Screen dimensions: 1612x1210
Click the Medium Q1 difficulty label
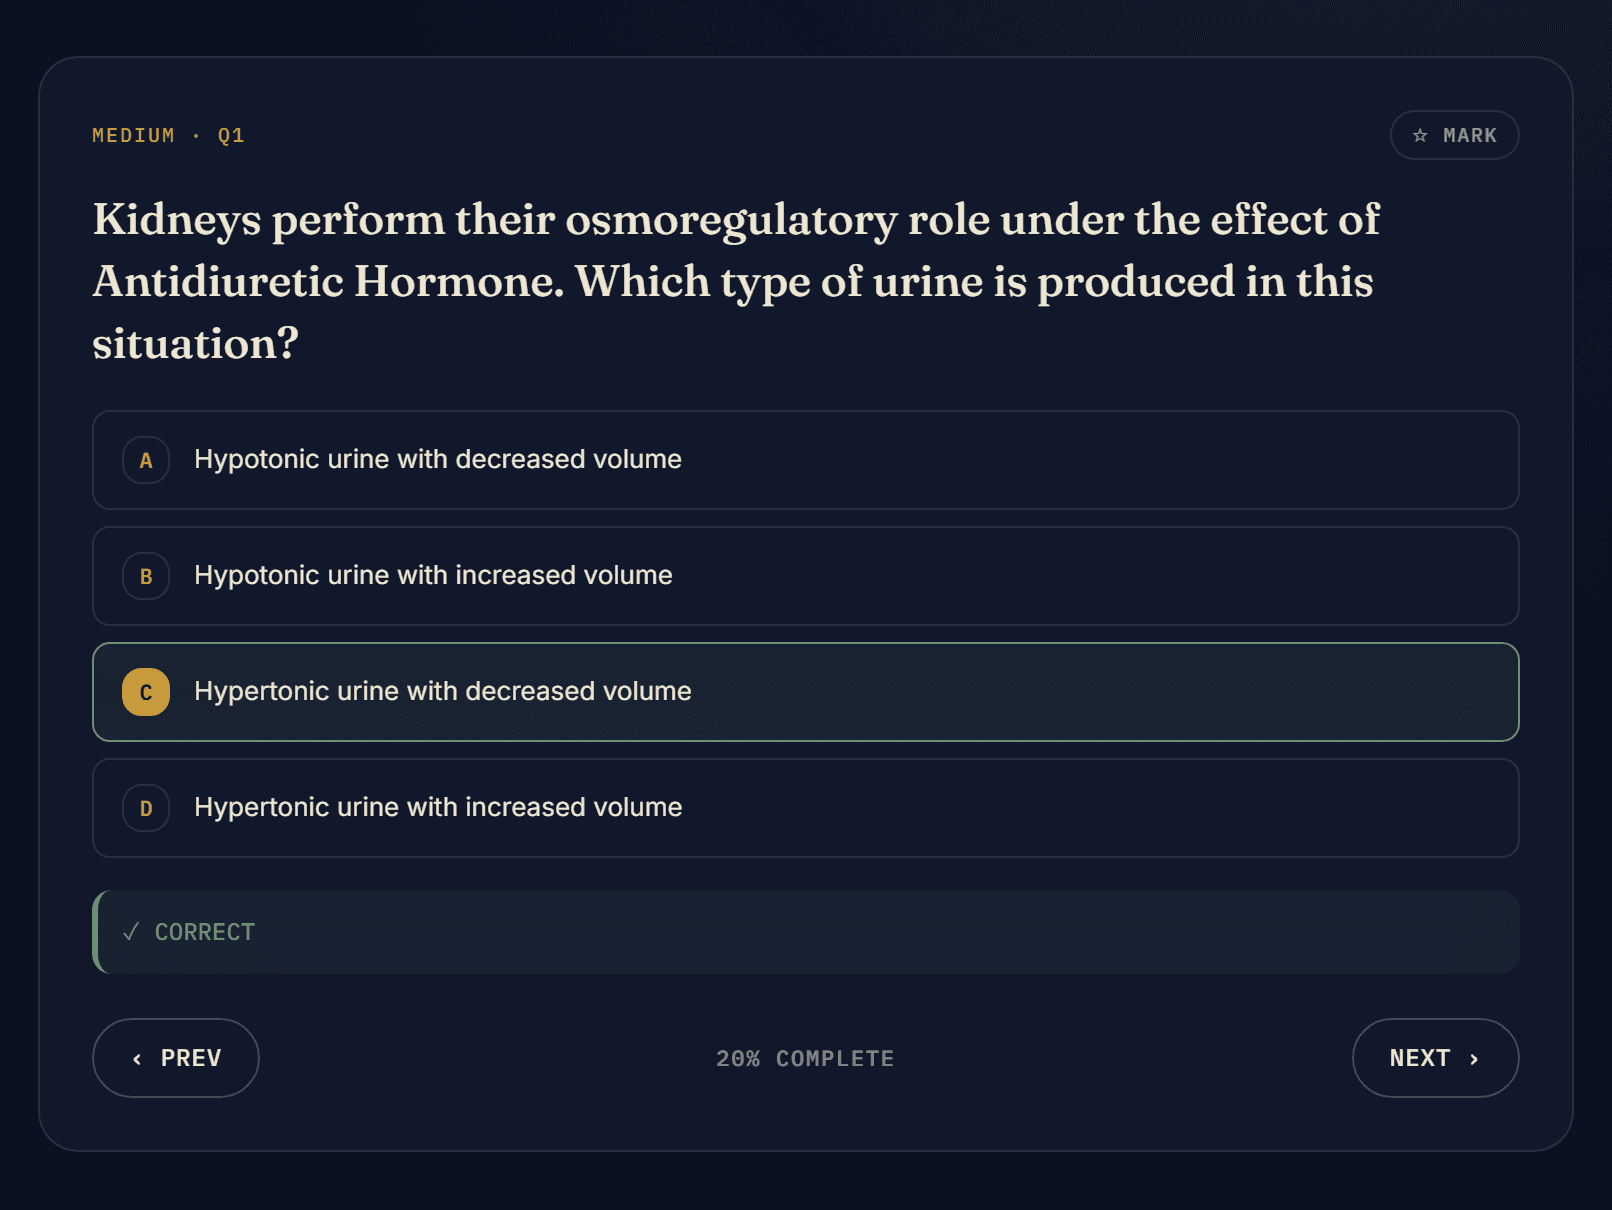pyautogui.click(x=168, y=135)
